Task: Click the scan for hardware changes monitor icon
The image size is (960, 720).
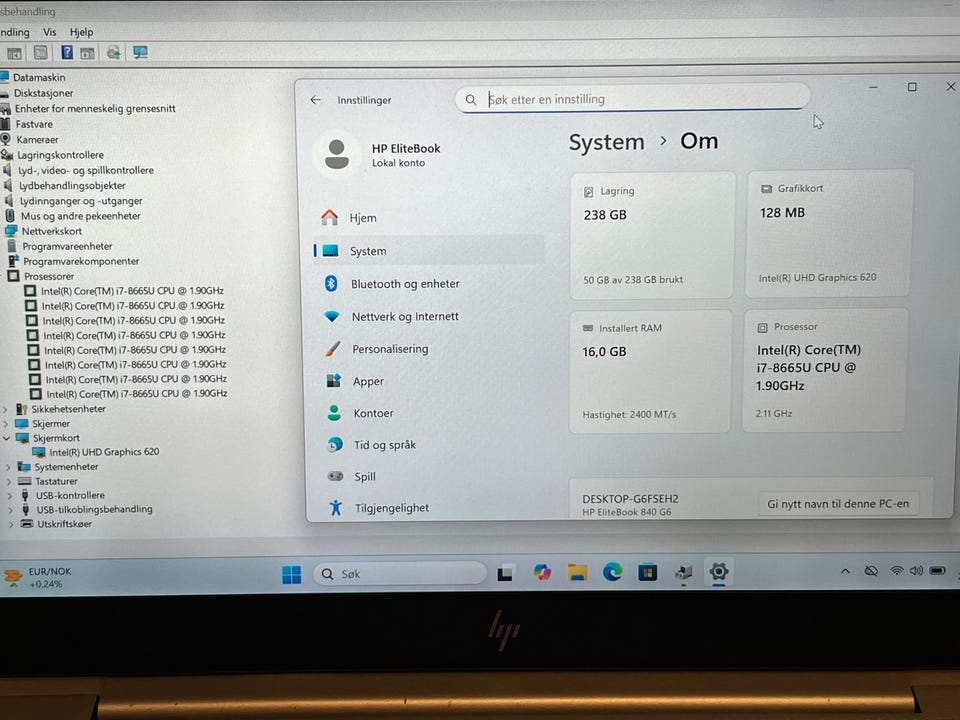Action: click(x=140, y=53)
